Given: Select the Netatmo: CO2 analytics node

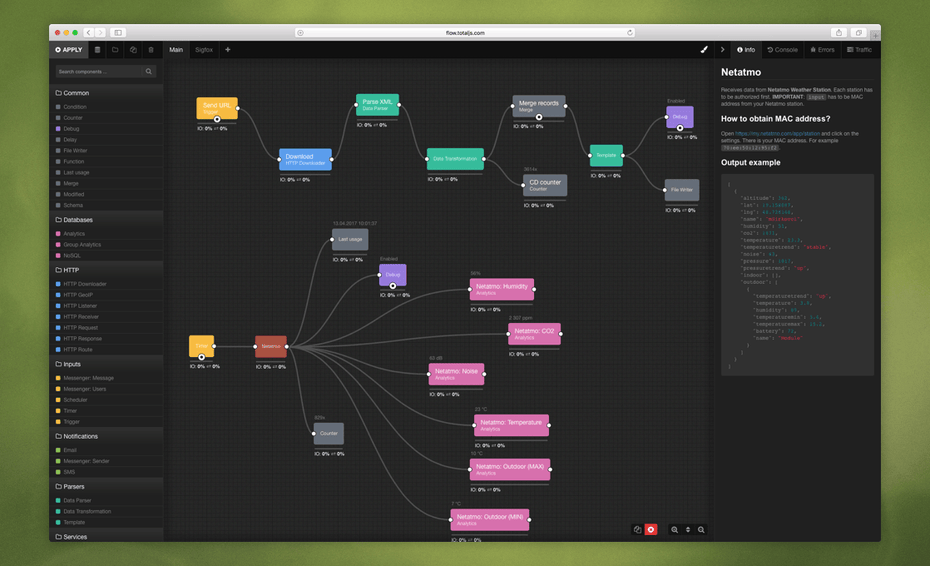Looking at the screenshot, I should pos(534,334).
